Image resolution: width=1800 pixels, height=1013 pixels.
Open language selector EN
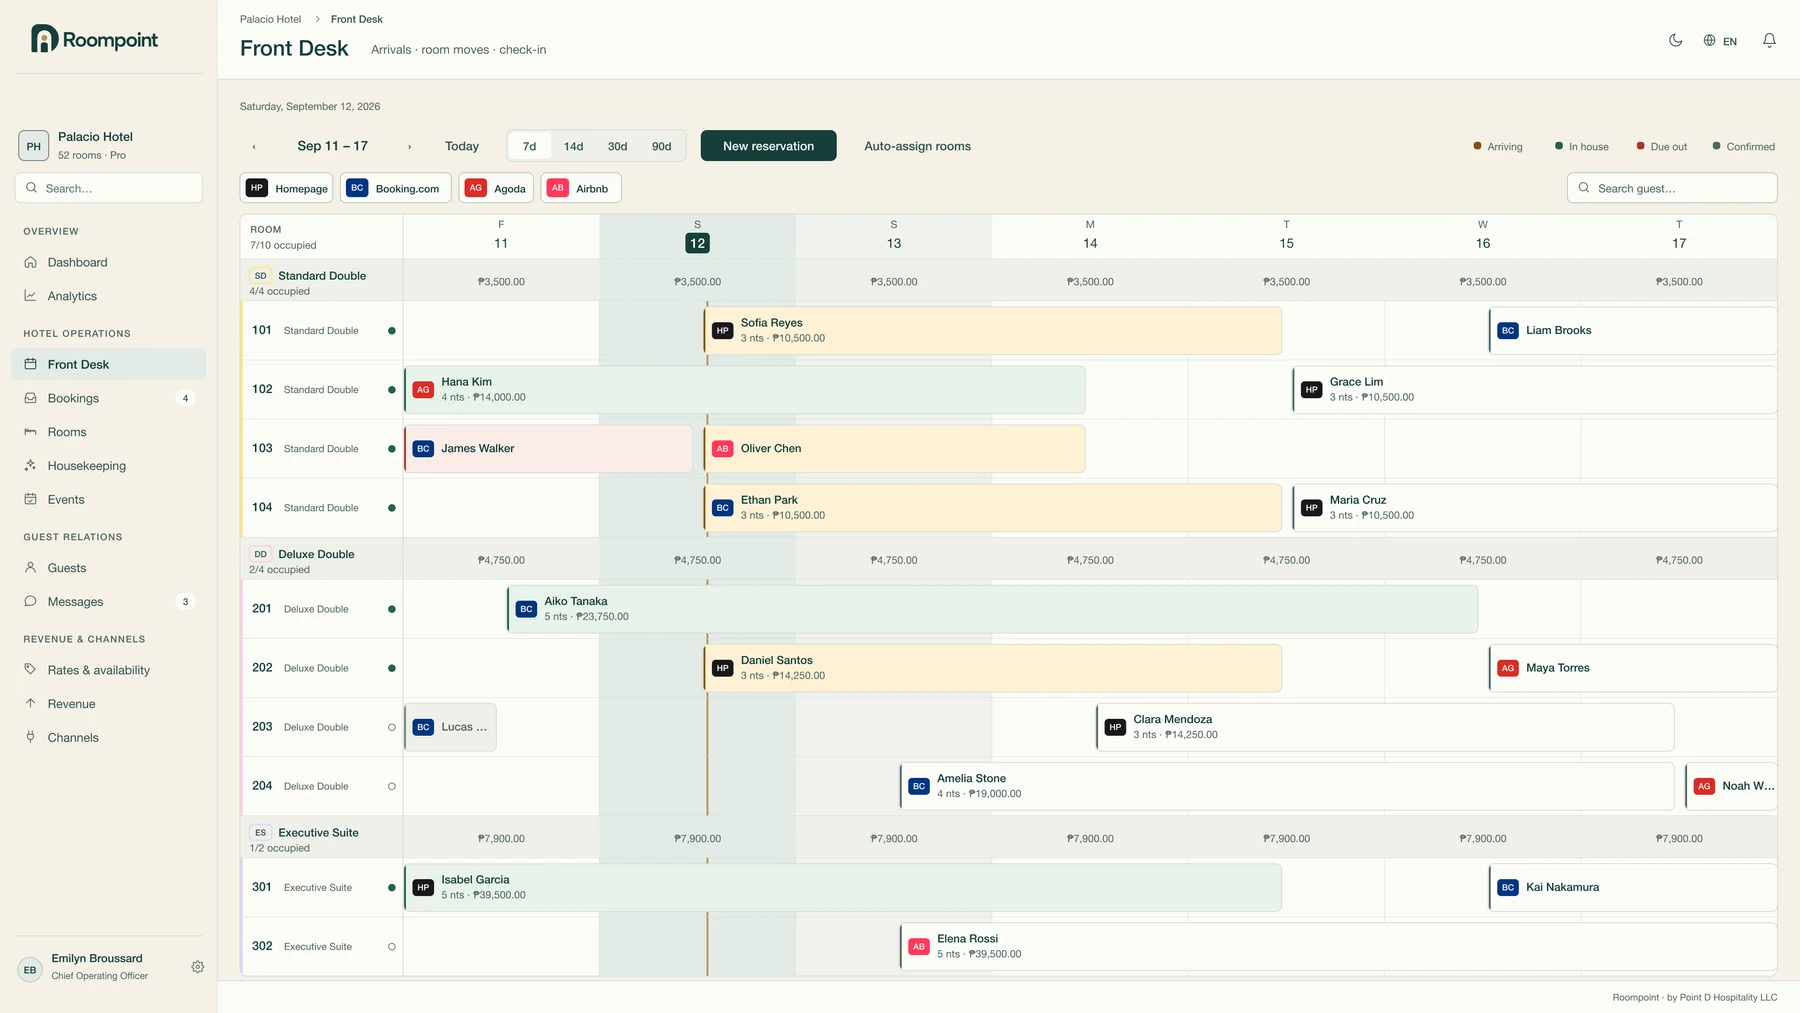pos(1720,41)
